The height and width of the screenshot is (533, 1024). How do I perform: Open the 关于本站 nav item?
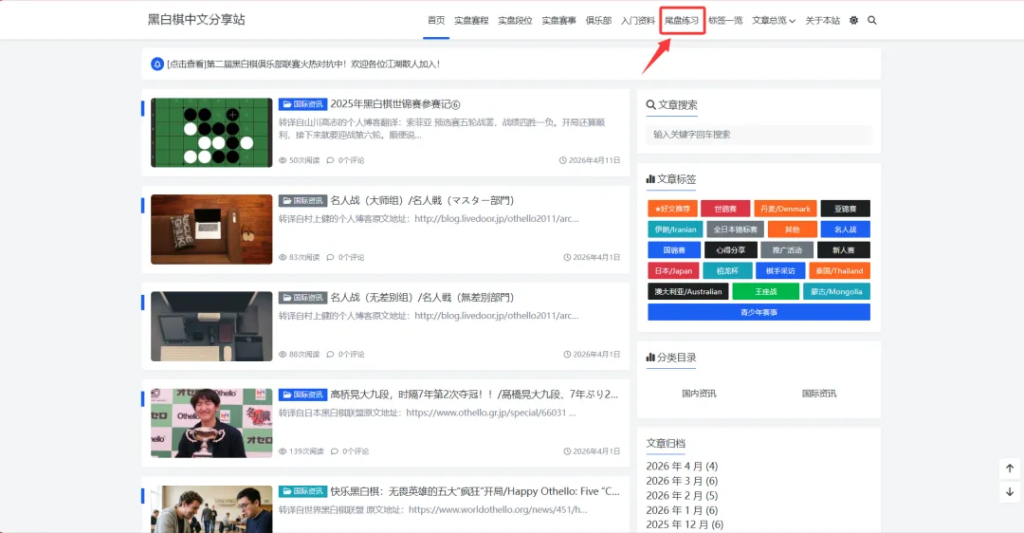click(x=822, y=20)
